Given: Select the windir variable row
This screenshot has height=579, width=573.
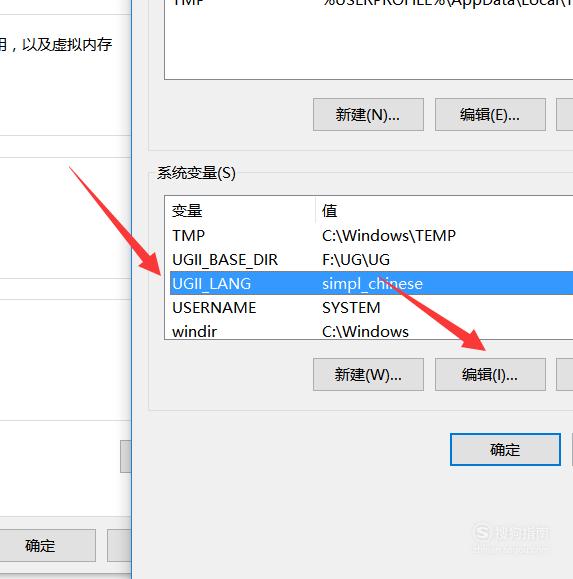Looking at the screenshot, I should coord(371,331).
